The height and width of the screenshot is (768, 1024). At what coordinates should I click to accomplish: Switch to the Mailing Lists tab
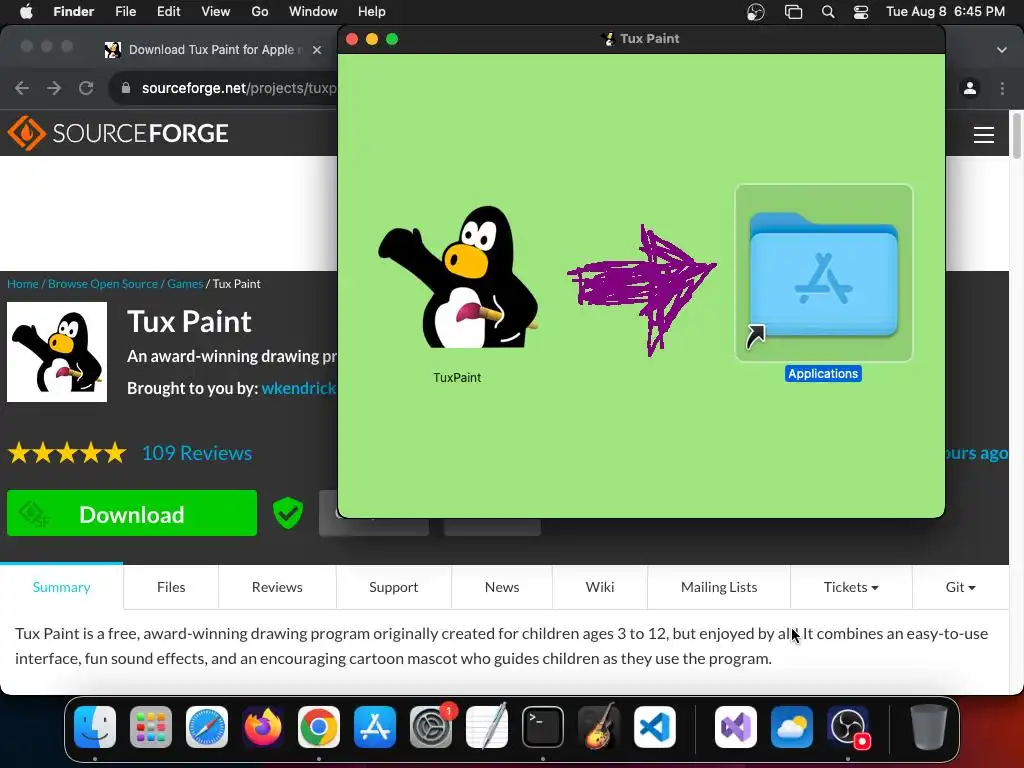719,587
